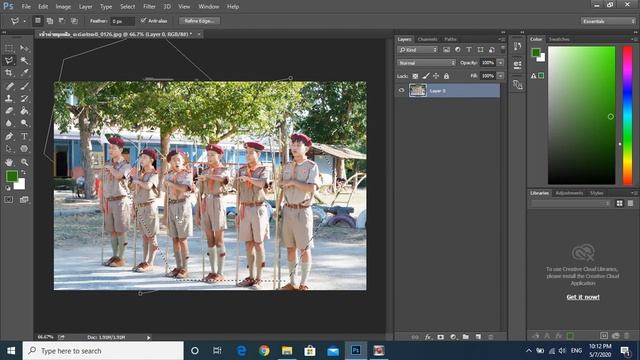Select the Eyedropper tool
The height and width of the screenshot is (360, 640).
click(x=24, y=73)
